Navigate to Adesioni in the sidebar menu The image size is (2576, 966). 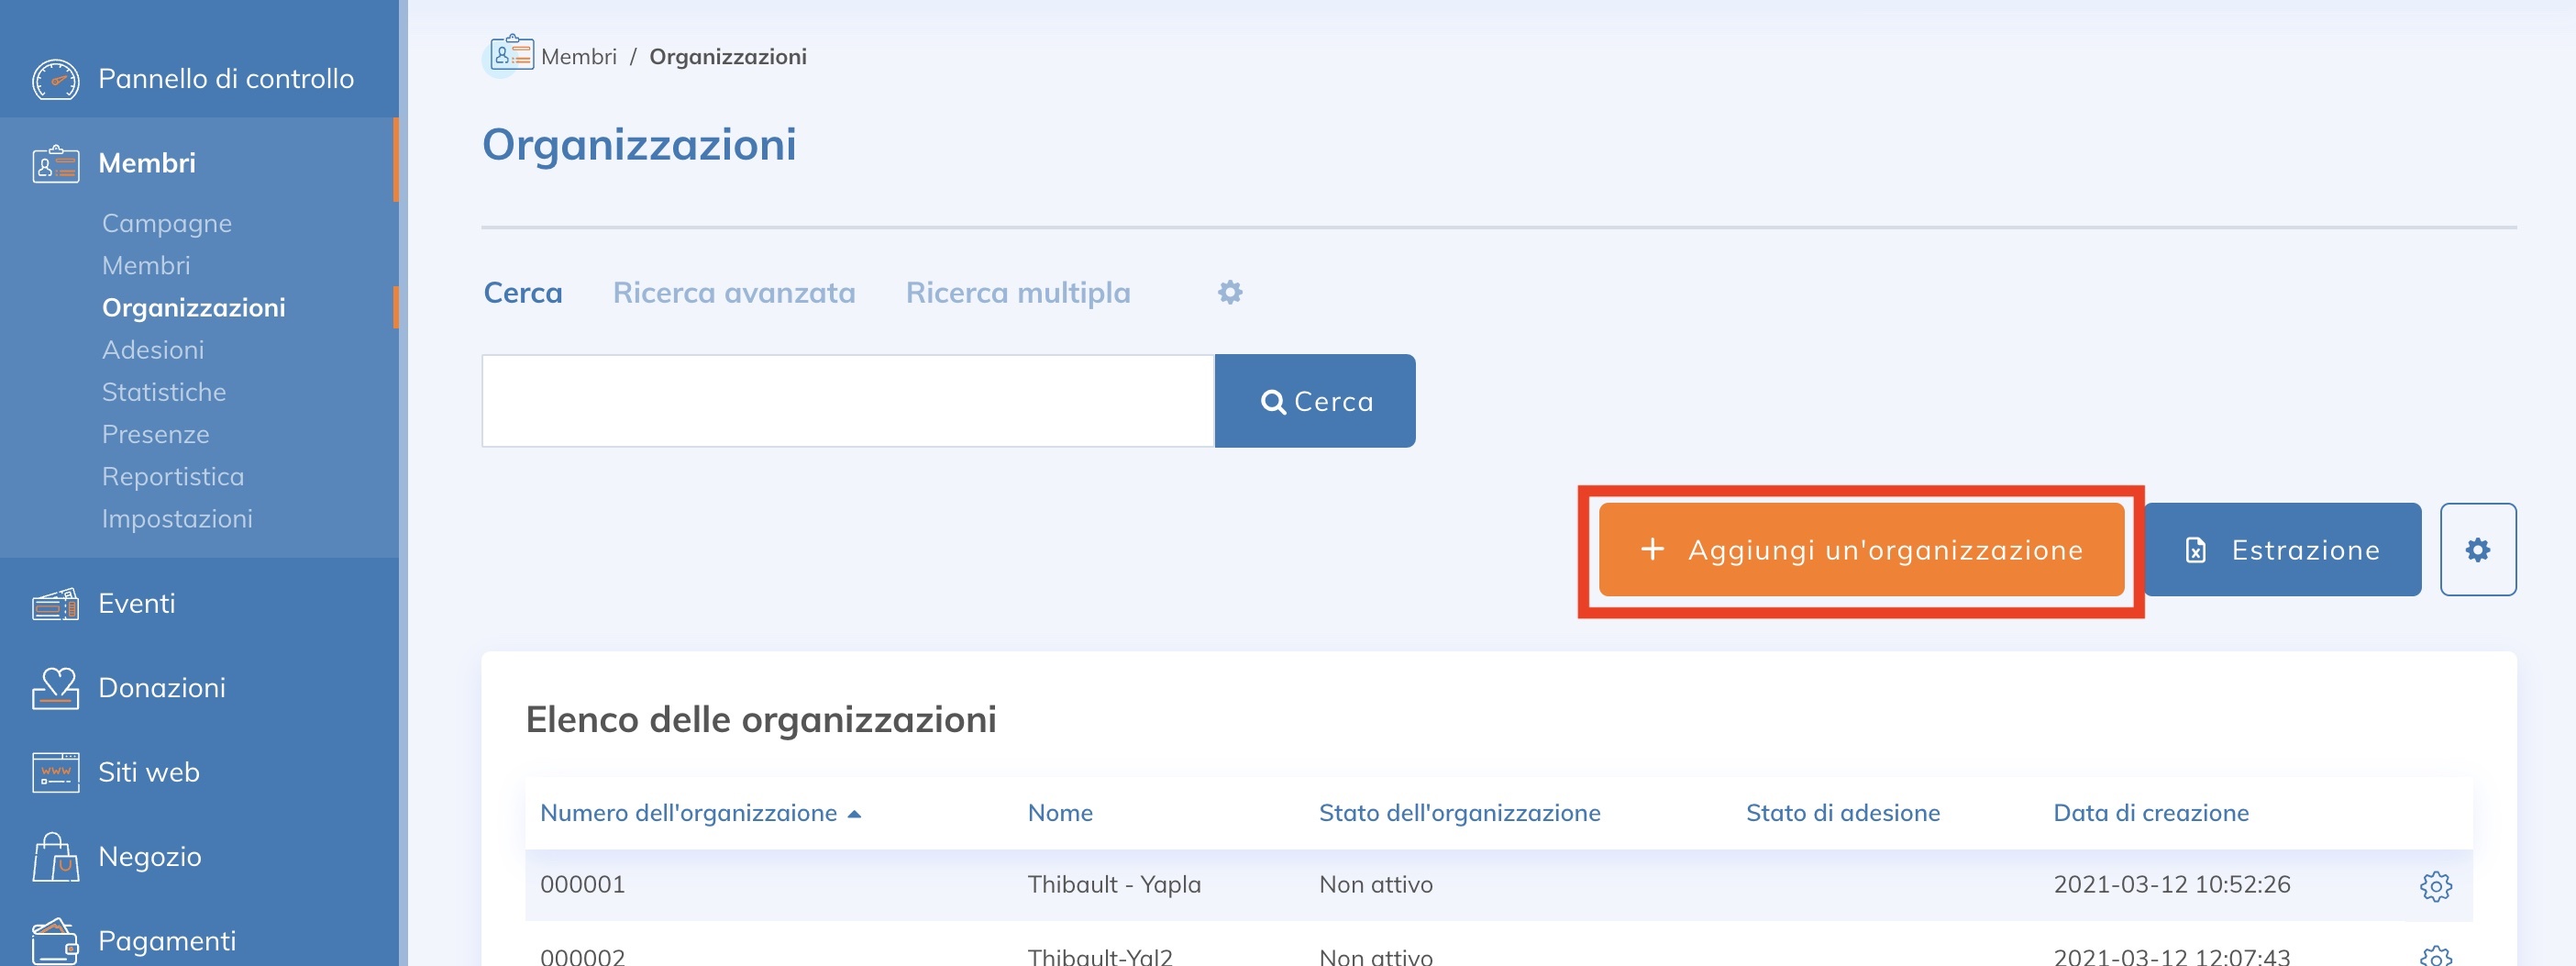tap(153, 349)
